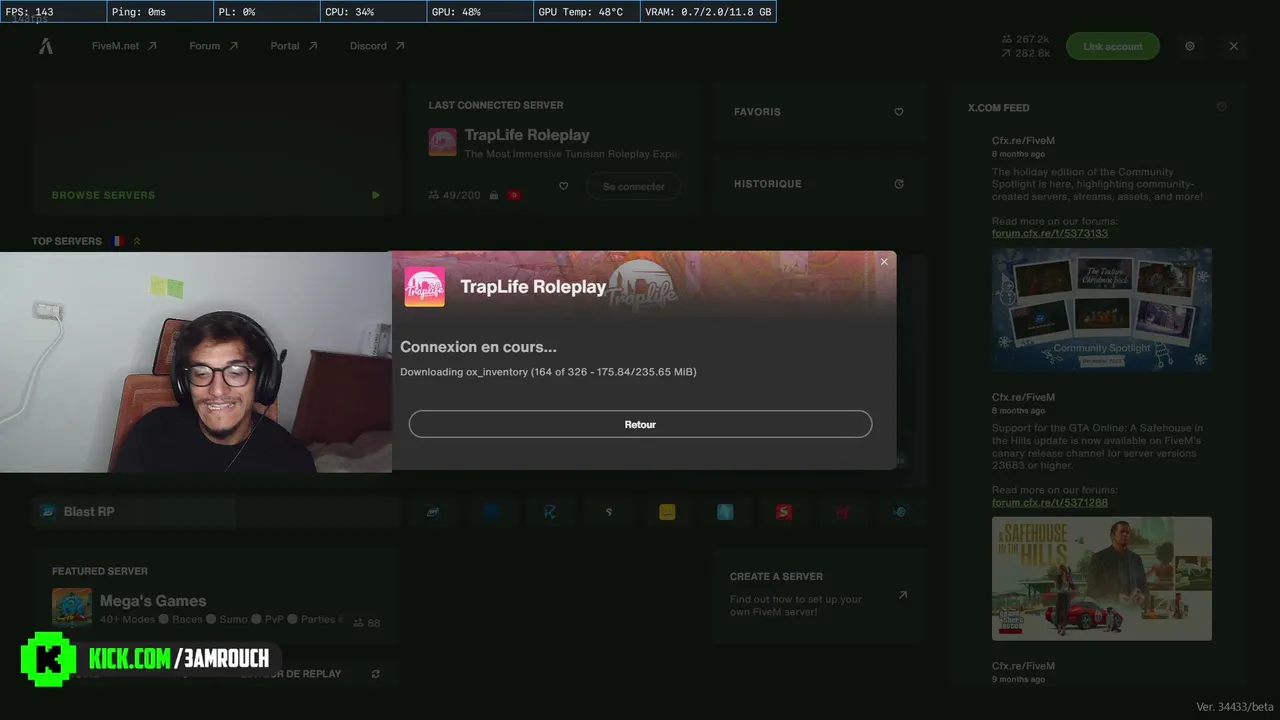Click the French flag next to Top Servers

click(118, 241)
